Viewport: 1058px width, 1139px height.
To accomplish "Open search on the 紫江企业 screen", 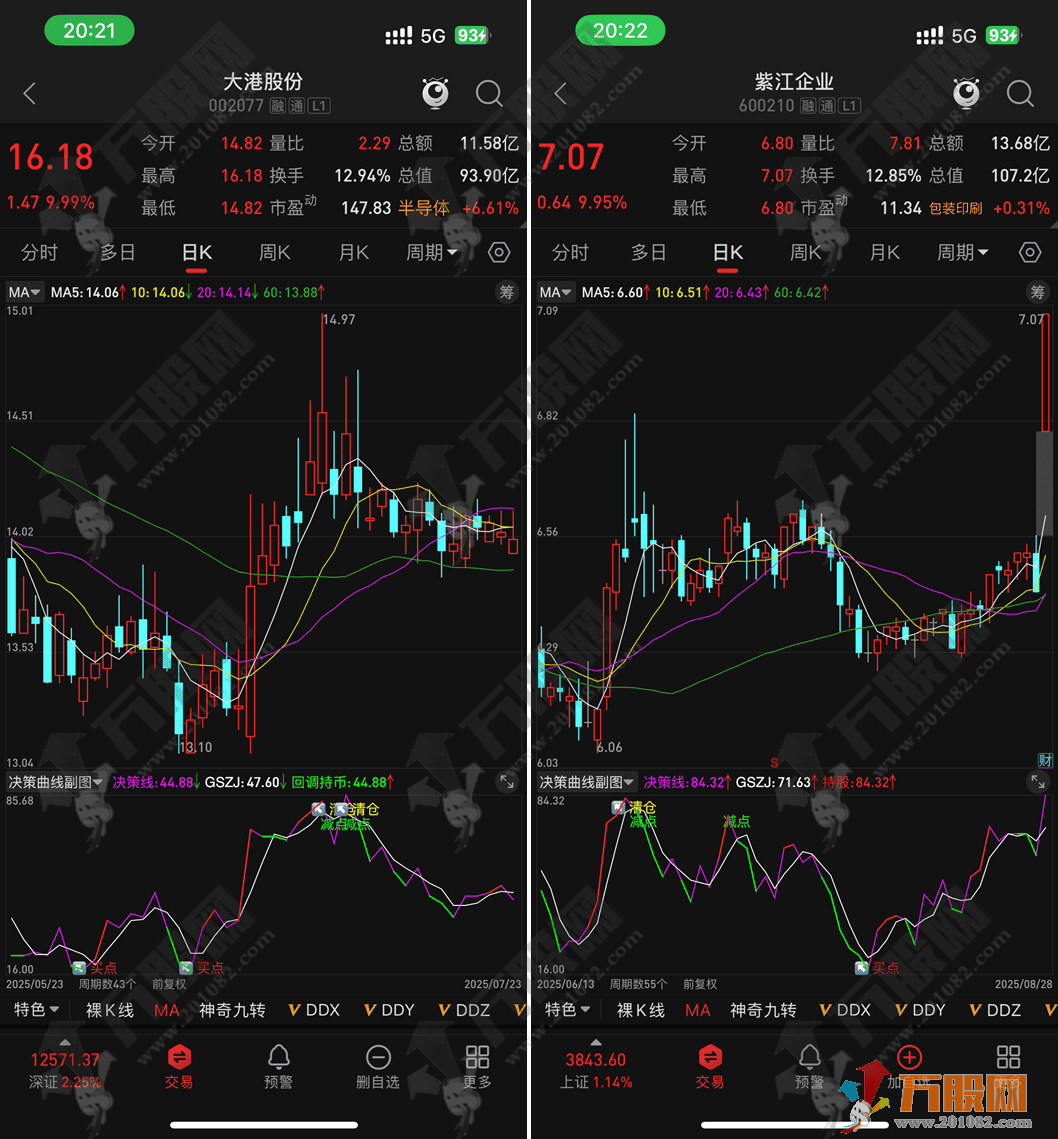I will [x=1020, y=93].
